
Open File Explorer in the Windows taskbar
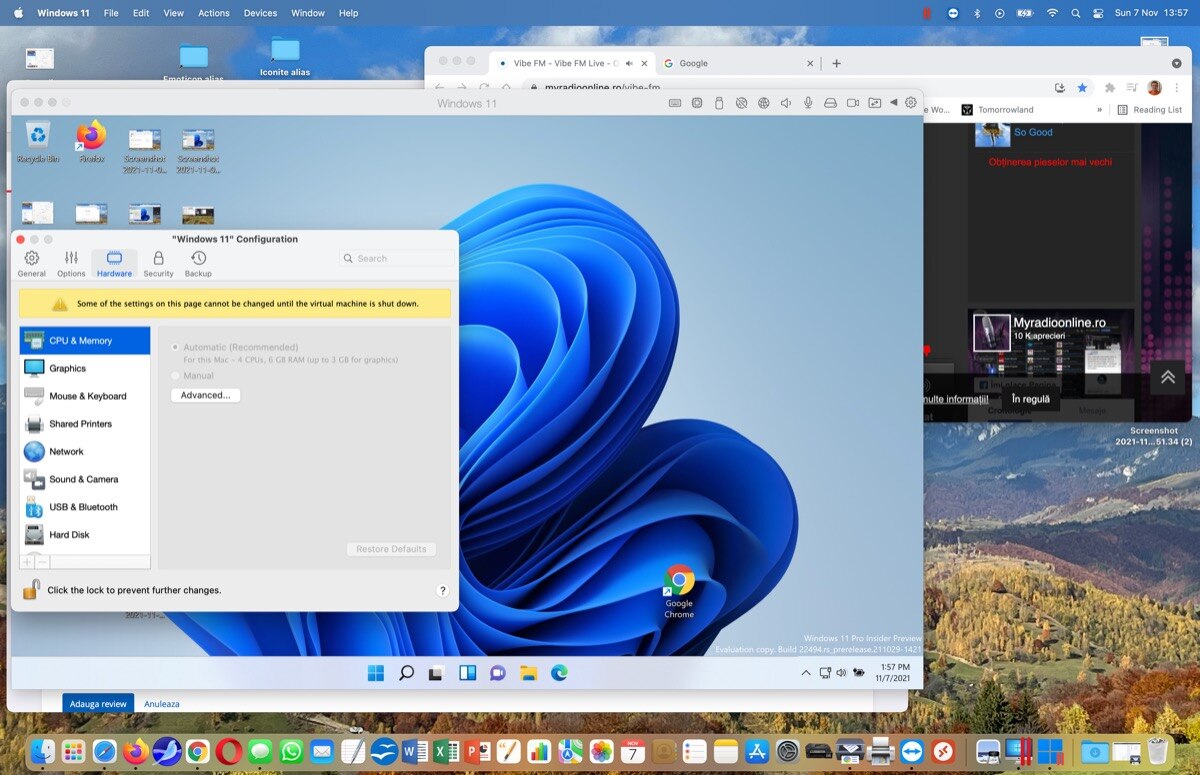click(528, 673)
